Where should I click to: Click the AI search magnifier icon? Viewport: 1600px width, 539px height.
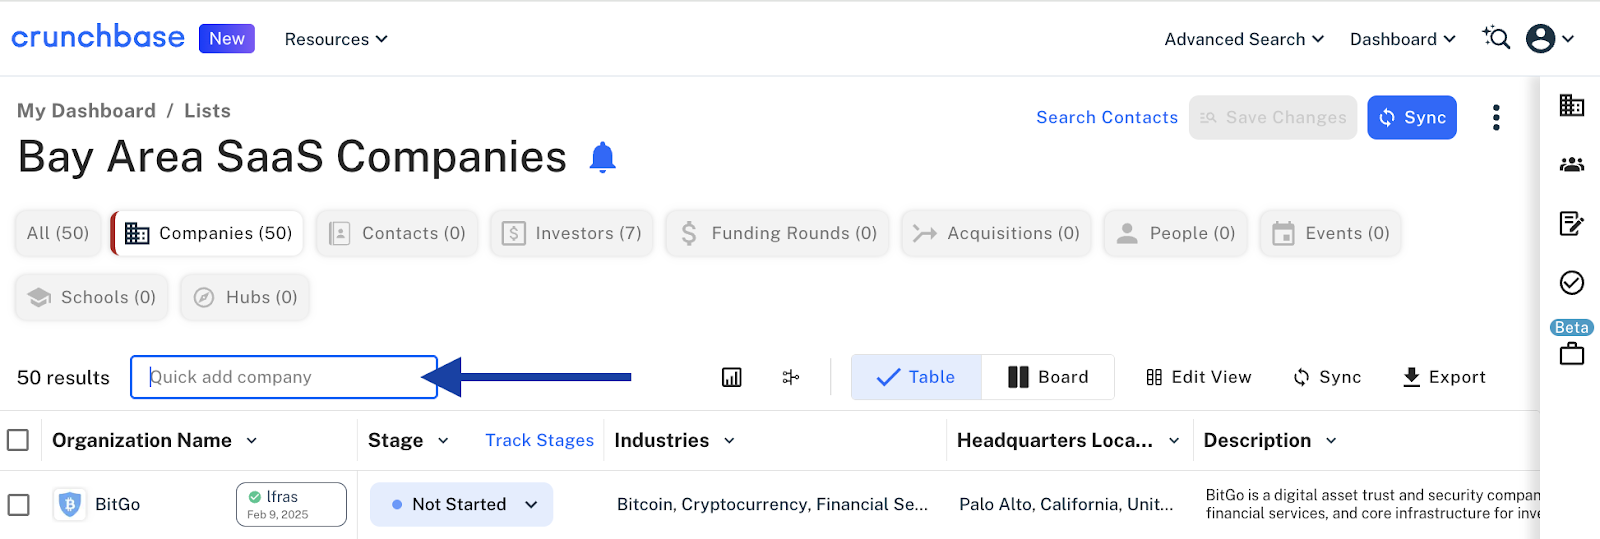1496,38
